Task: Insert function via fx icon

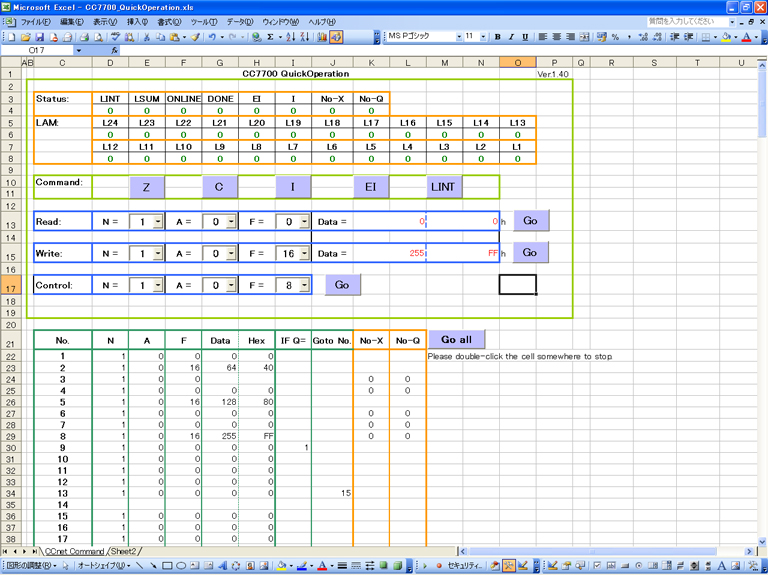Action: point(114,50)
